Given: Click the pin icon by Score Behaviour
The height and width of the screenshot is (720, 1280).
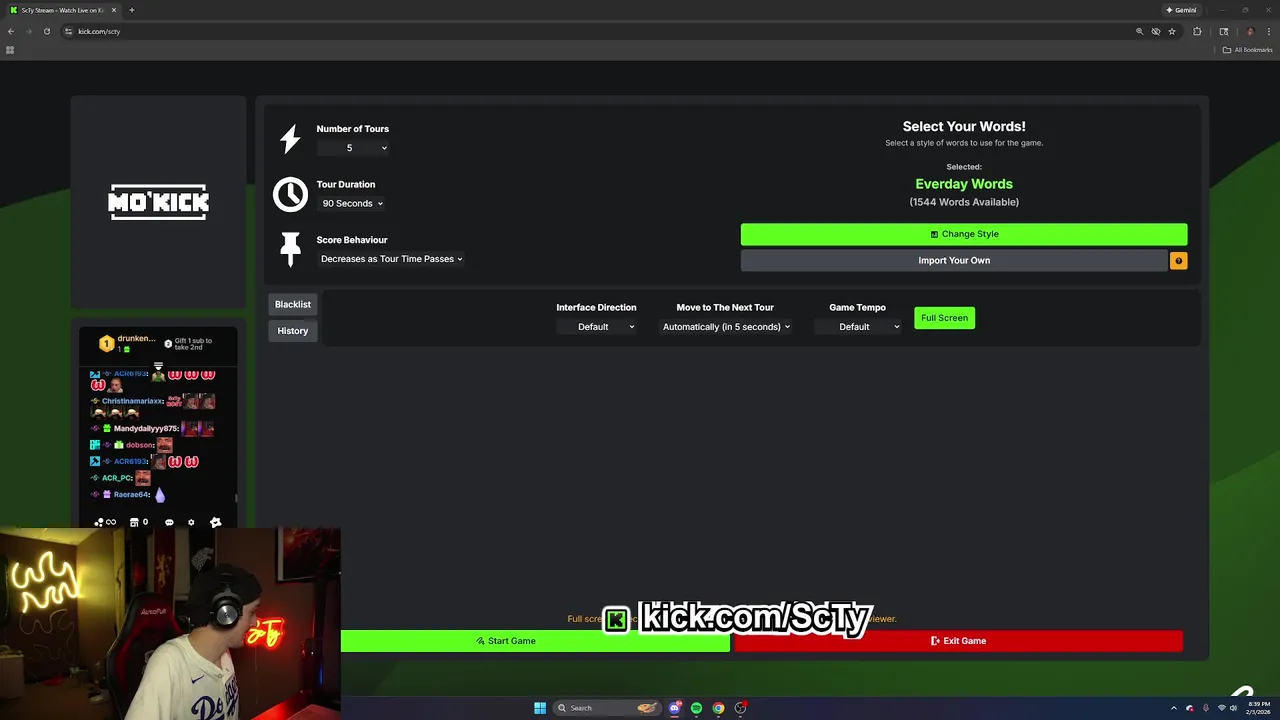Looking at the screenshot, I should [x=290, y=249].
